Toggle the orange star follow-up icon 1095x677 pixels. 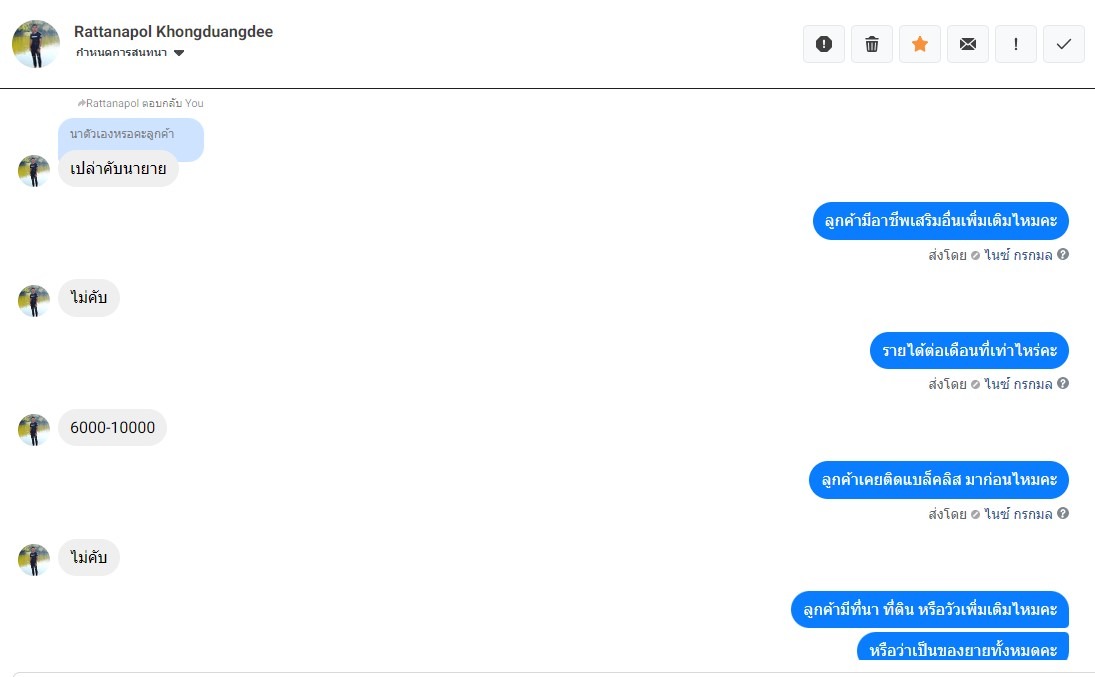point(920,44)
